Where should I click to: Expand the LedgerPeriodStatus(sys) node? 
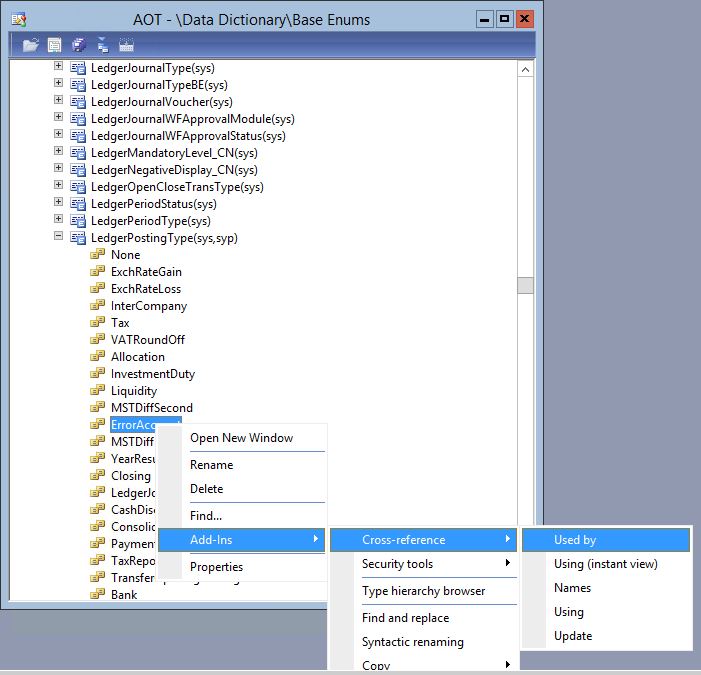58,203
